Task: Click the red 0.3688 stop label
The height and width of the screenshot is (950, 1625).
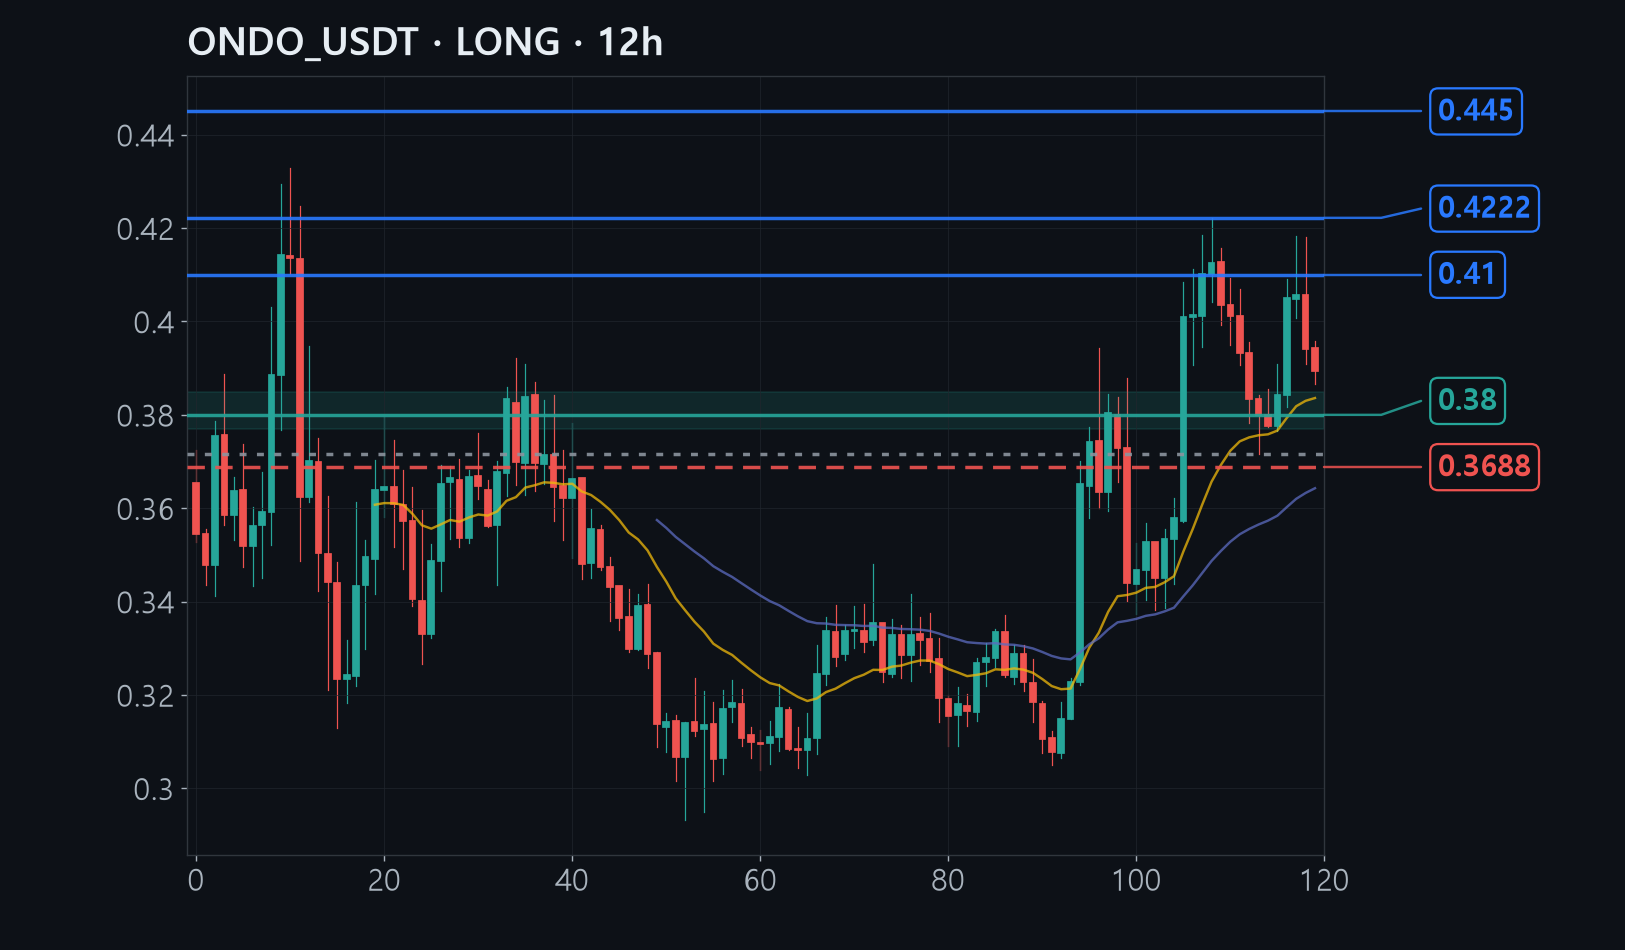Action: click(1484, 466)
